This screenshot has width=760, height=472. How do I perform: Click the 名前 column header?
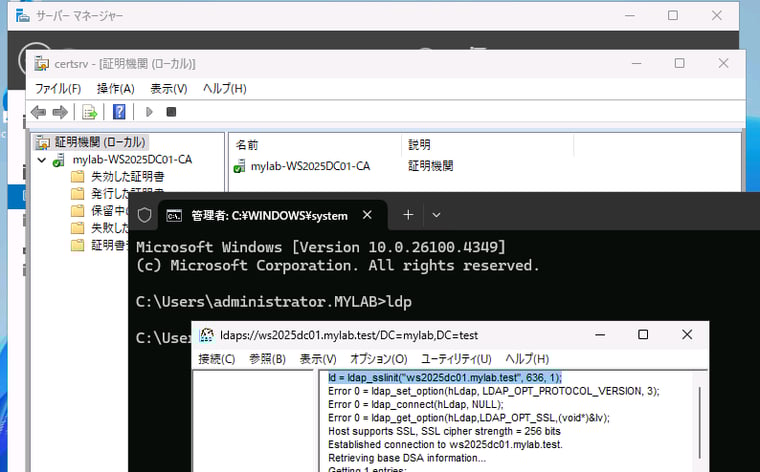[x=315, y=145]
